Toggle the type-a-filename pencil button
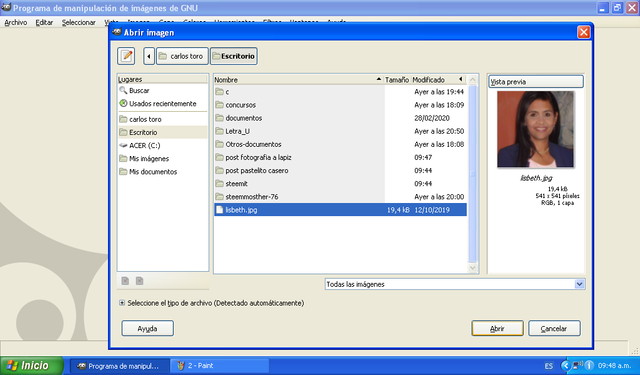 point(126,56)
